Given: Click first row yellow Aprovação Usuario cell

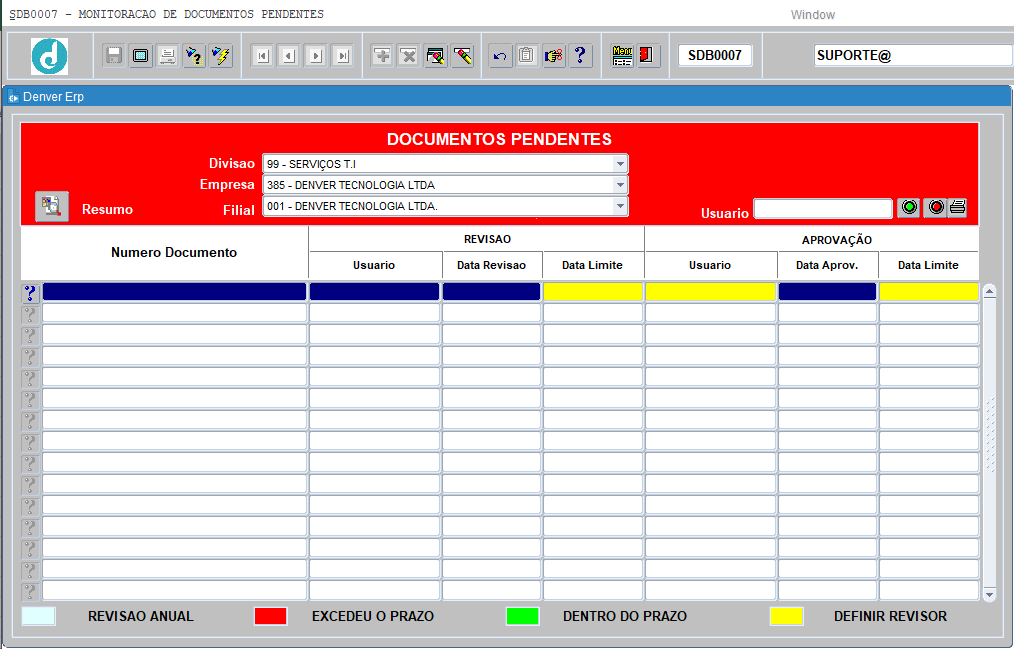Looking at the screenshot, I should click(711, 292).
